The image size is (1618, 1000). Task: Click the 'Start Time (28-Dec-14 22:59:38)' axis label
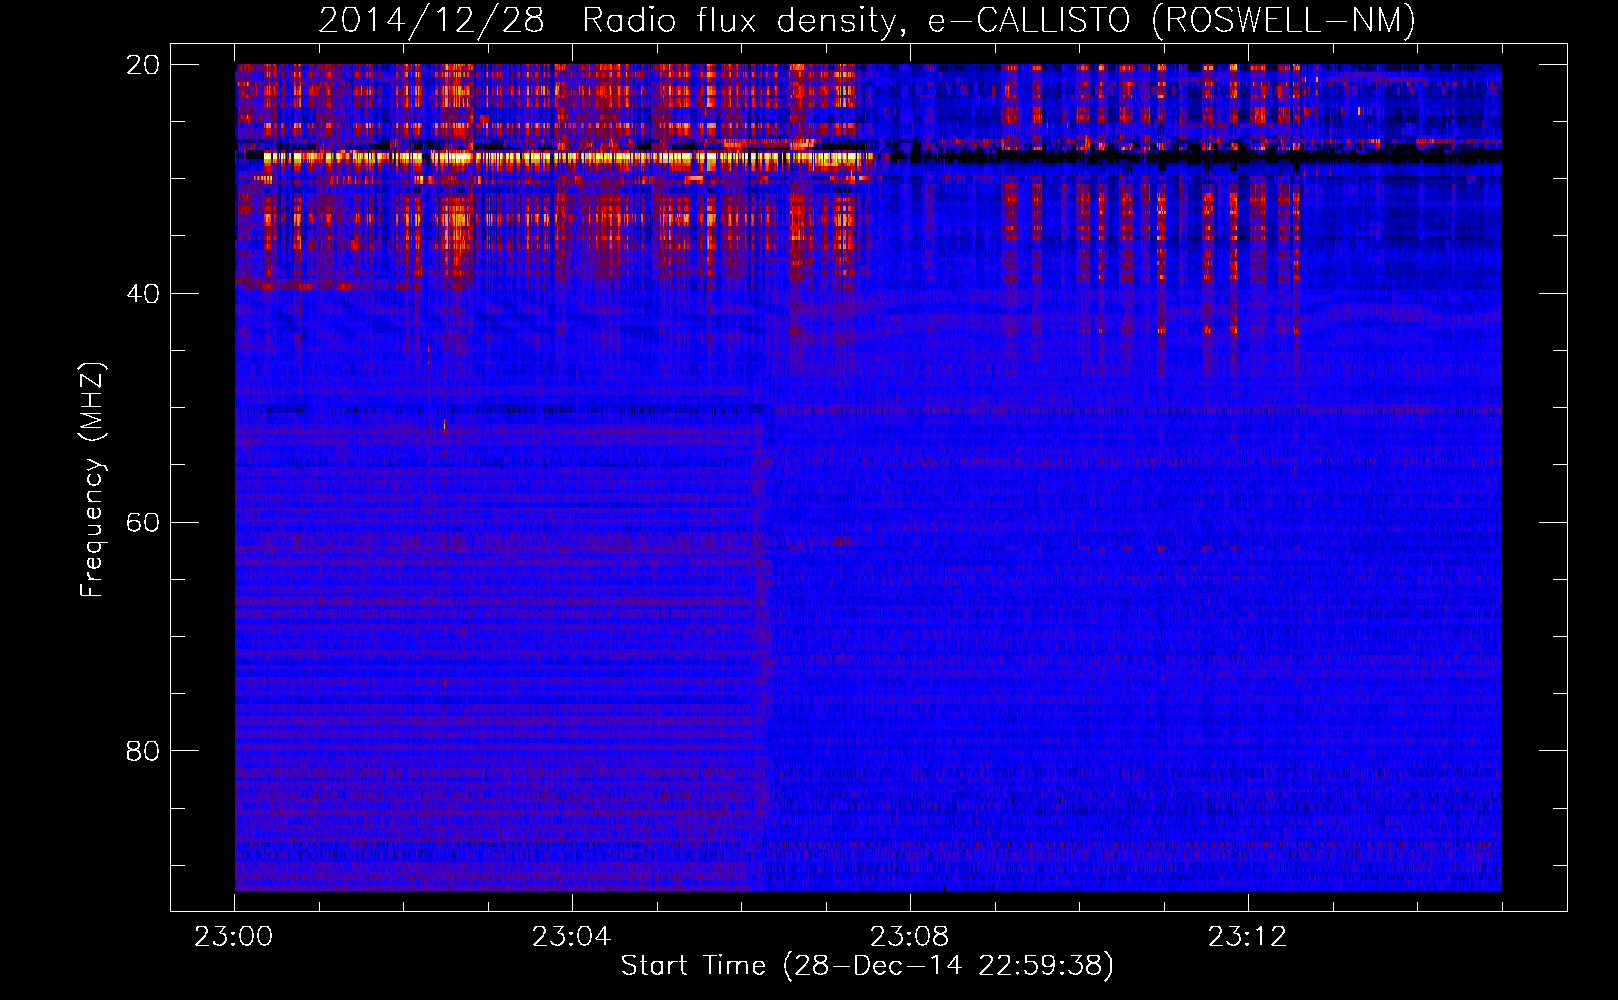867,966
